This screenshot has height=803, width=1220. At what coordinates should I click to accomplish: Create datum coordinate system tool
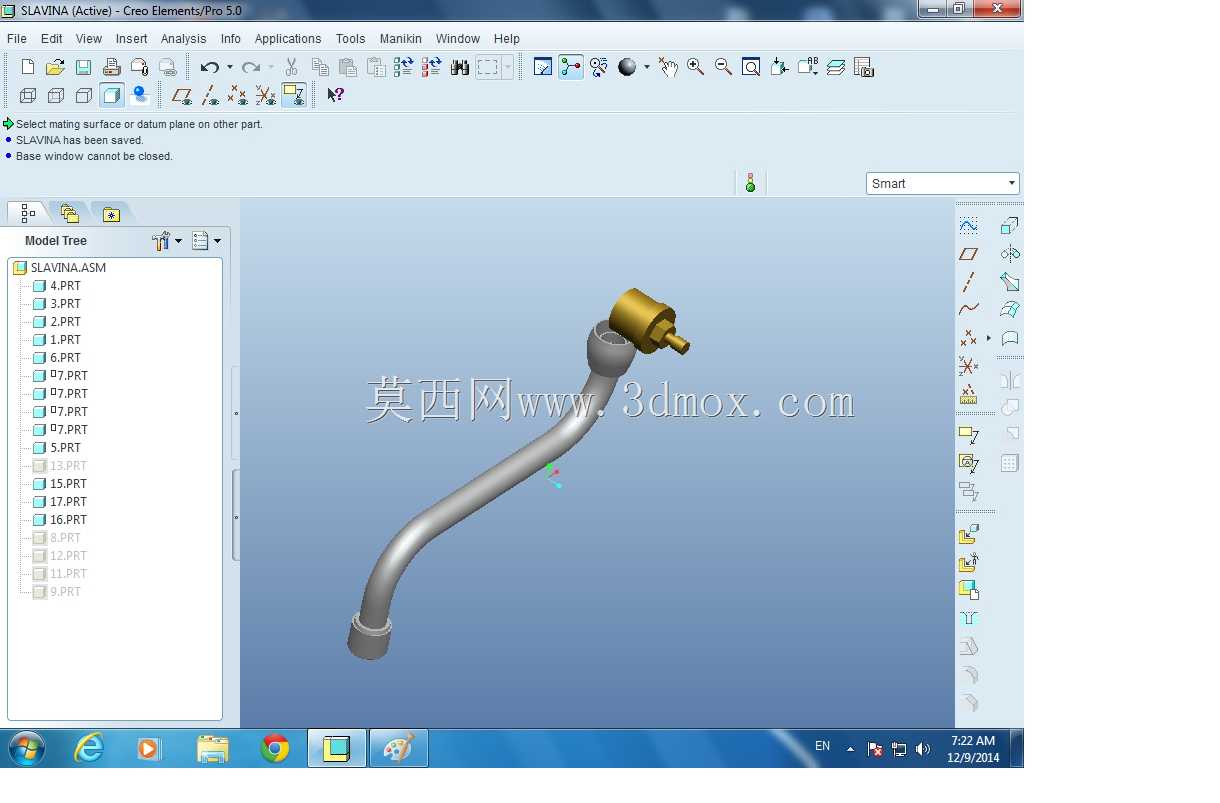click(x=968, y=366)
